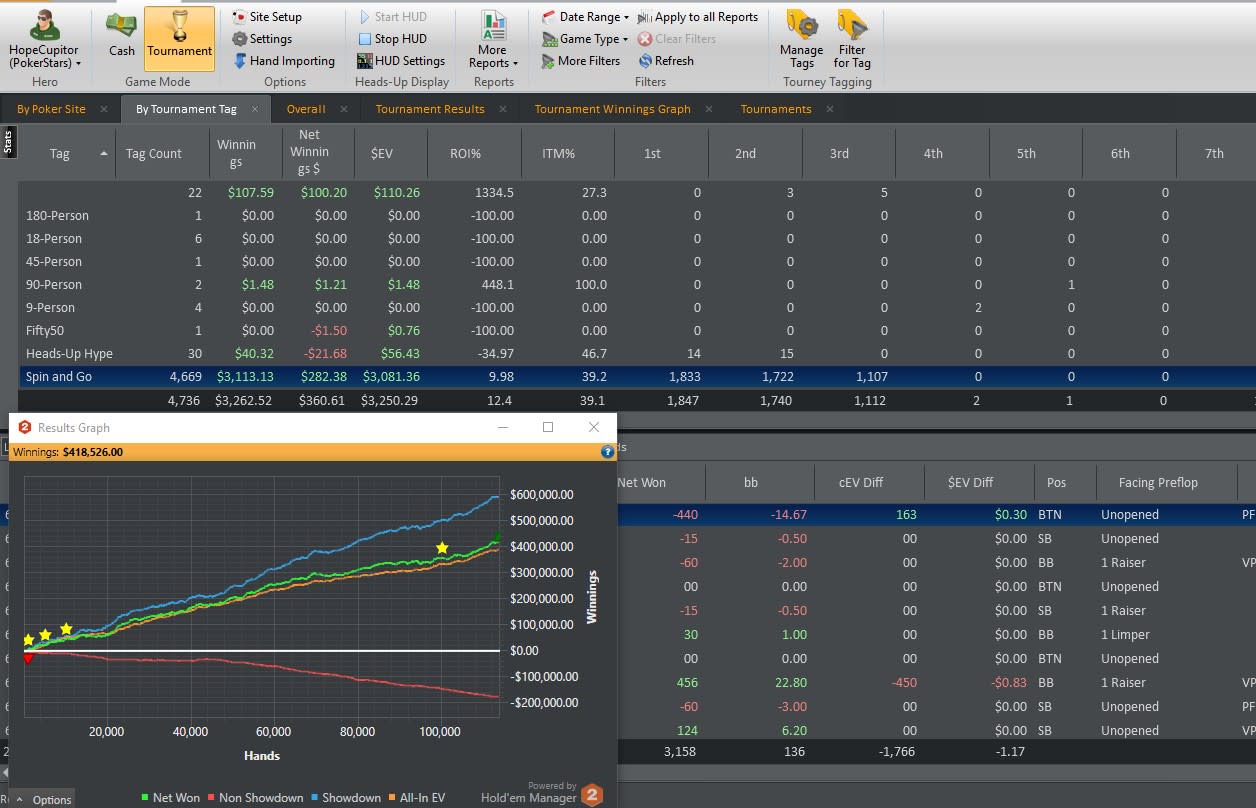Open More Reports
This screenshot has height=808, width=1256.
pyautogui.click(x=492, y=40)
